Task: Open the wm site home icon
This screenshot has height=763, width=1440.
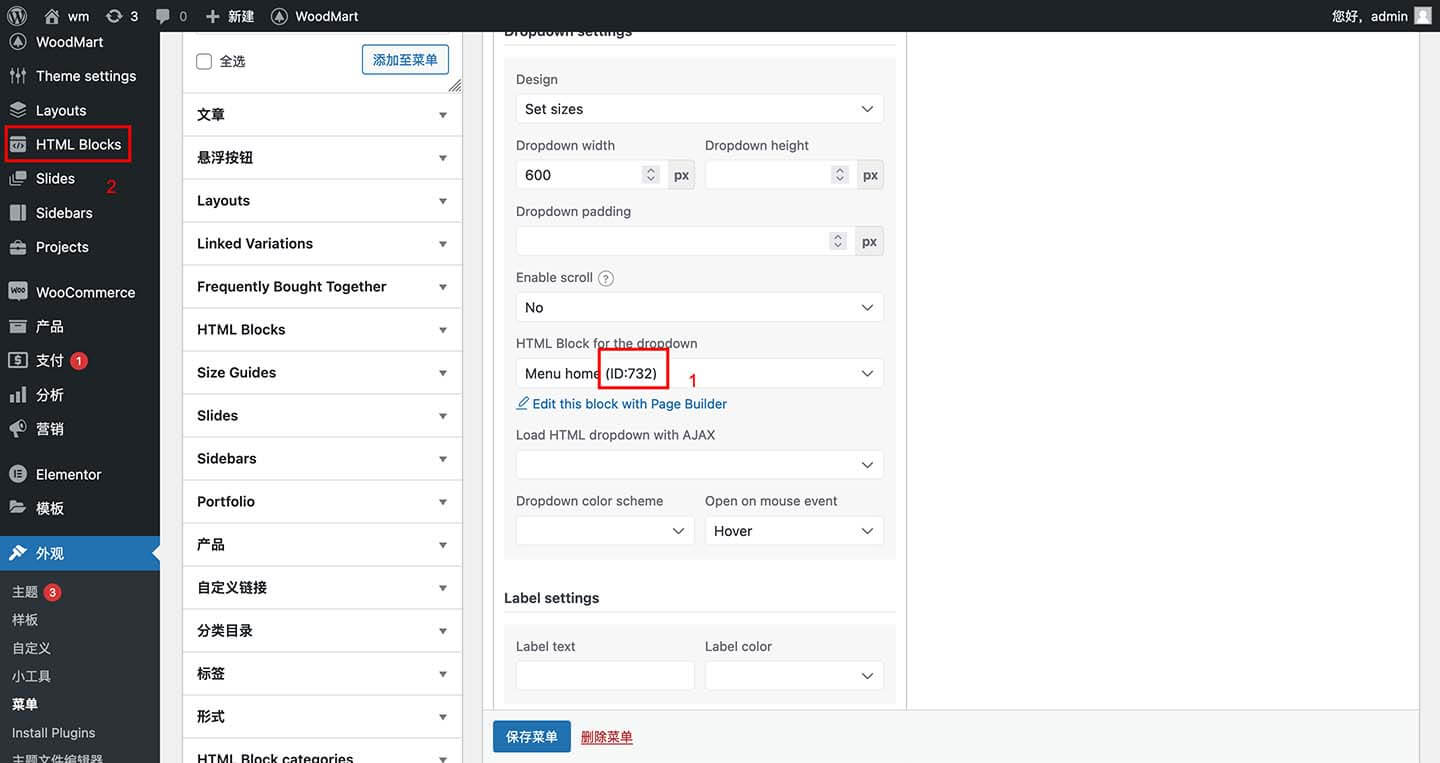Action: click(52, 16)
